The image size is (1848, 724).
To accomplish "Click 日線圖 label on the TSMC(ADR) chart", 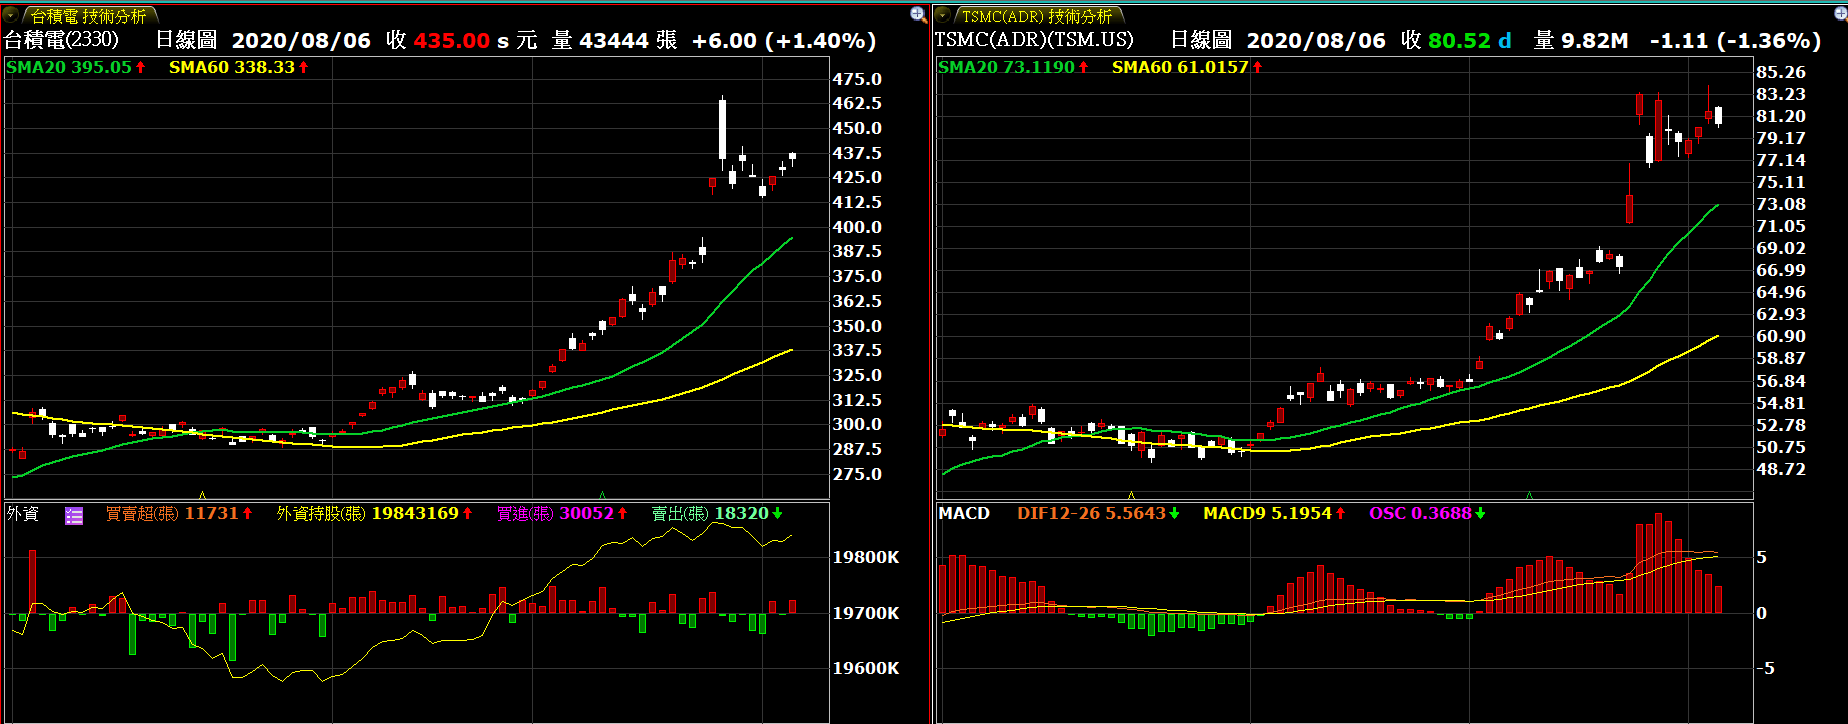I will pos(1201,40).
